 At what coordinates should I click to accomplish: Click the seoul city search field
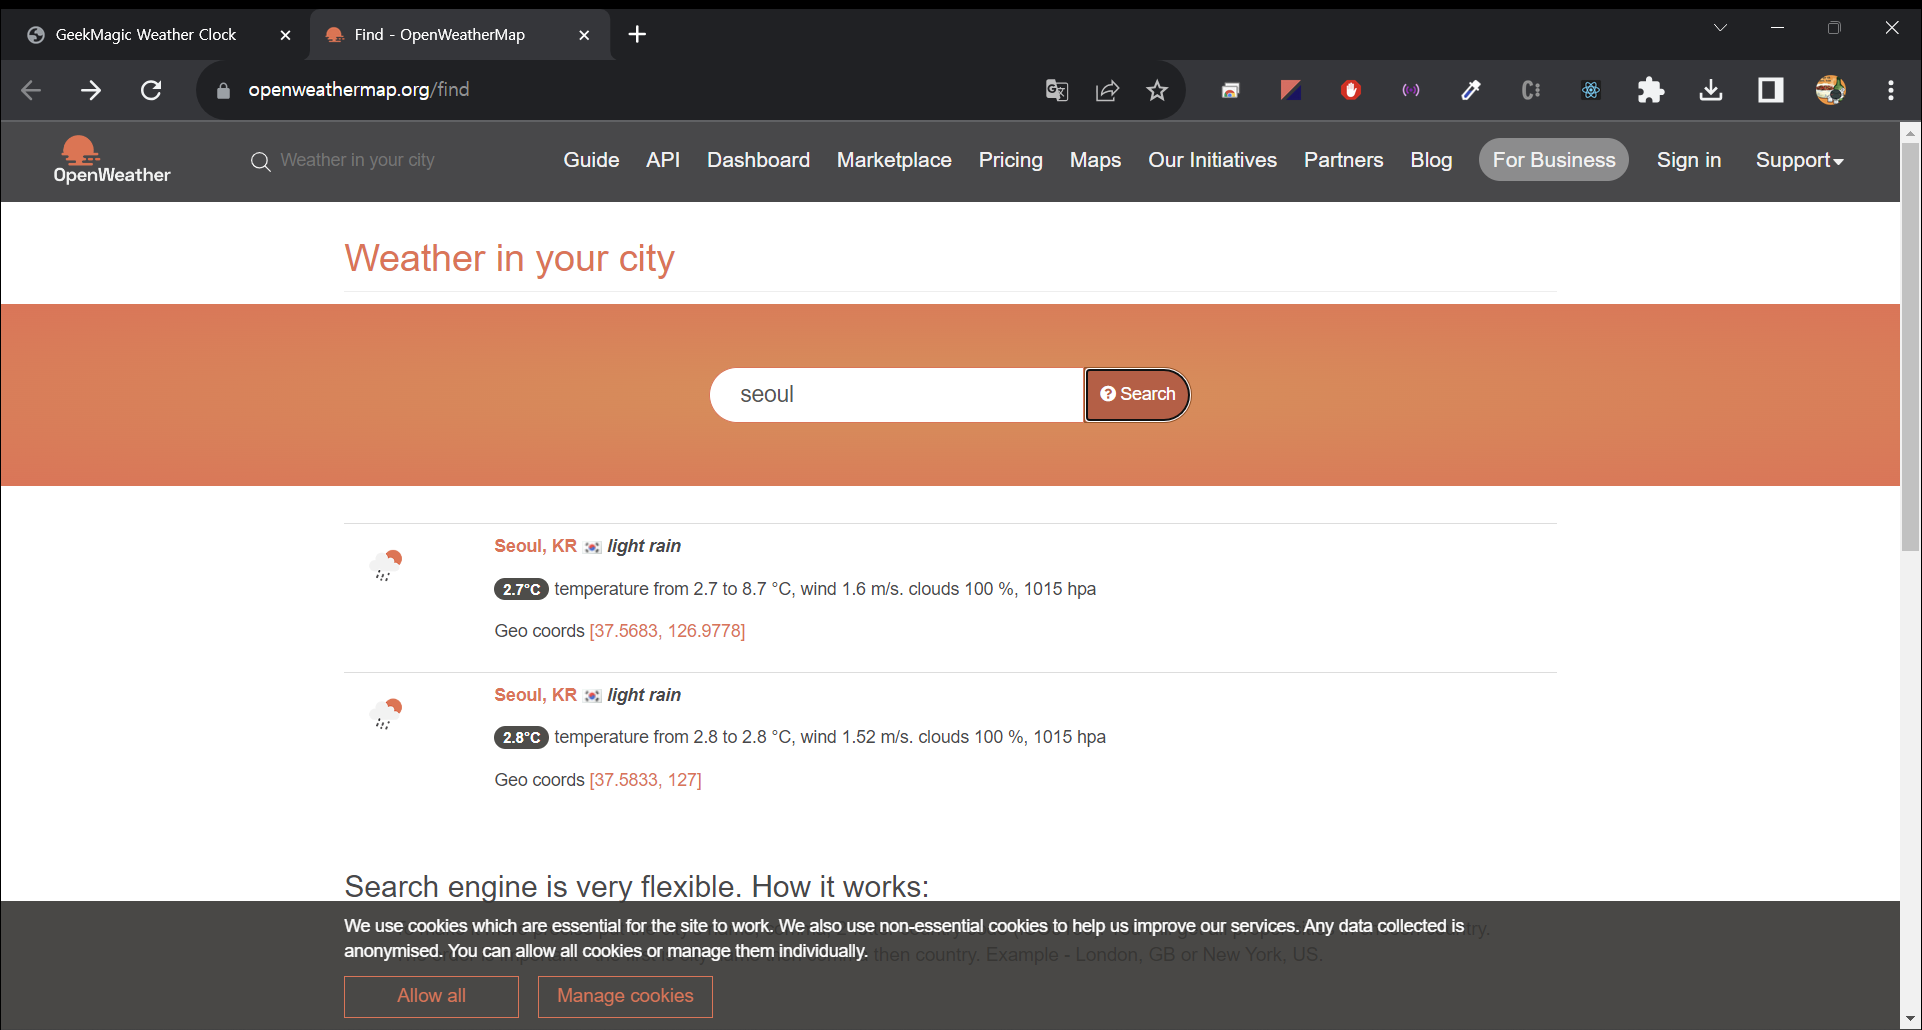(897, 395)
